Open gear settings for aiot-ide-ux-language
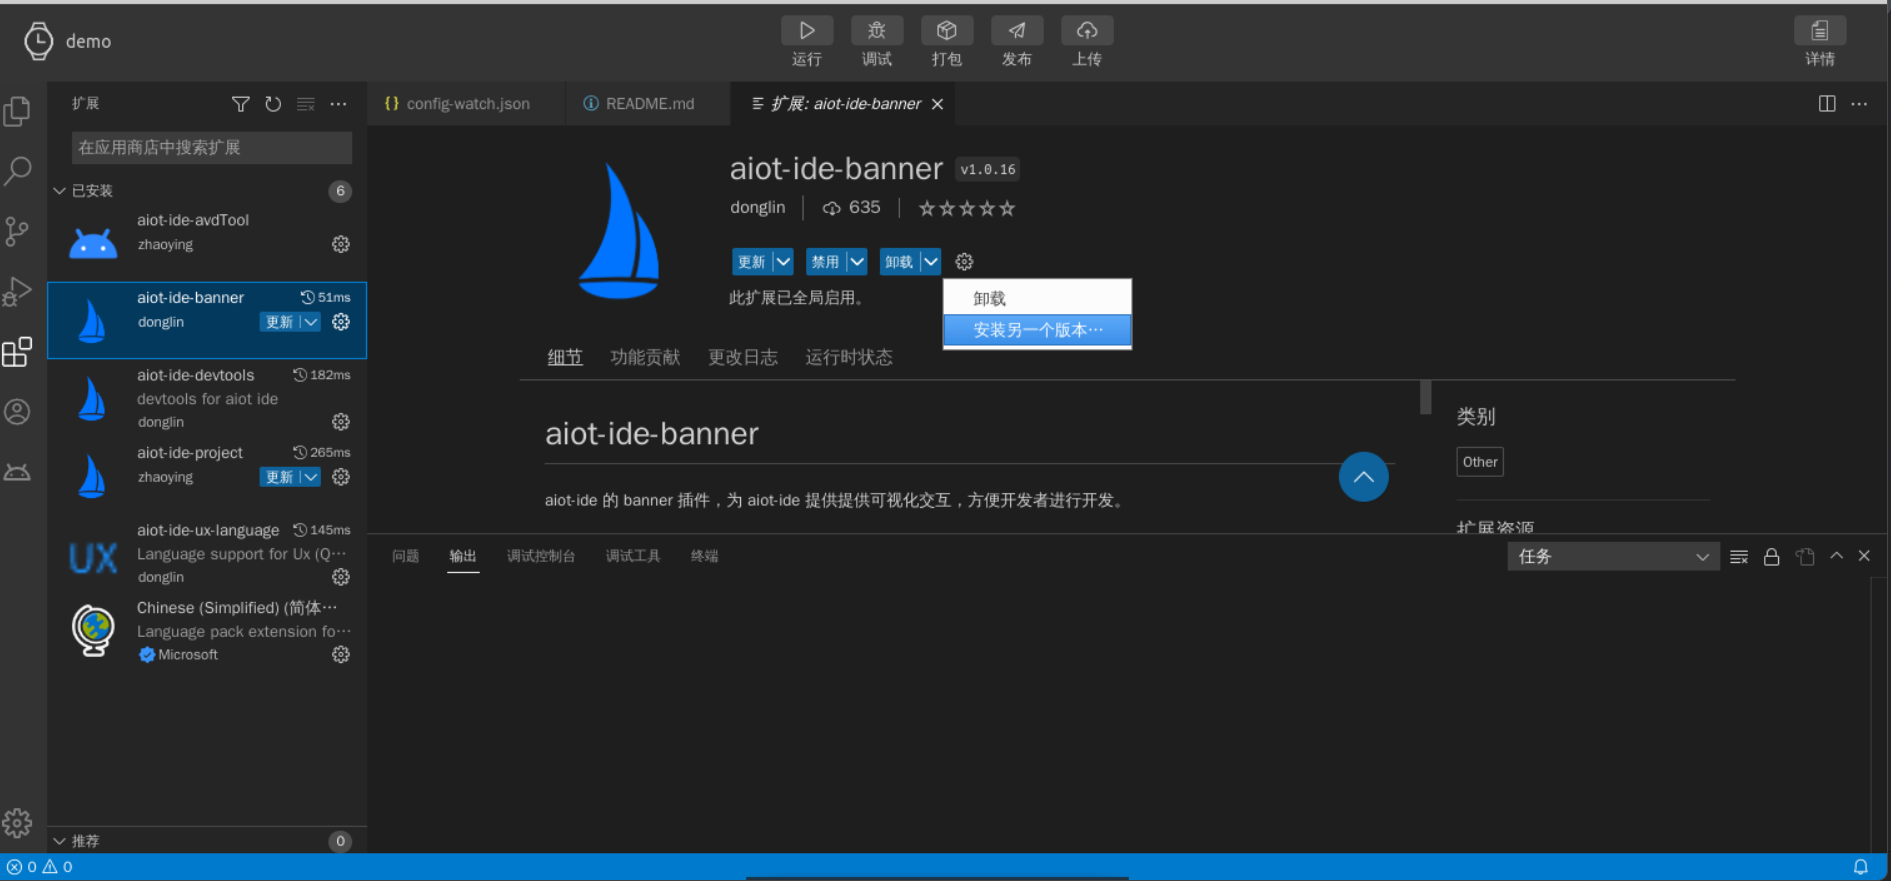The width and height of the screenshot is (1891, 881). click(x=341, y=577)
